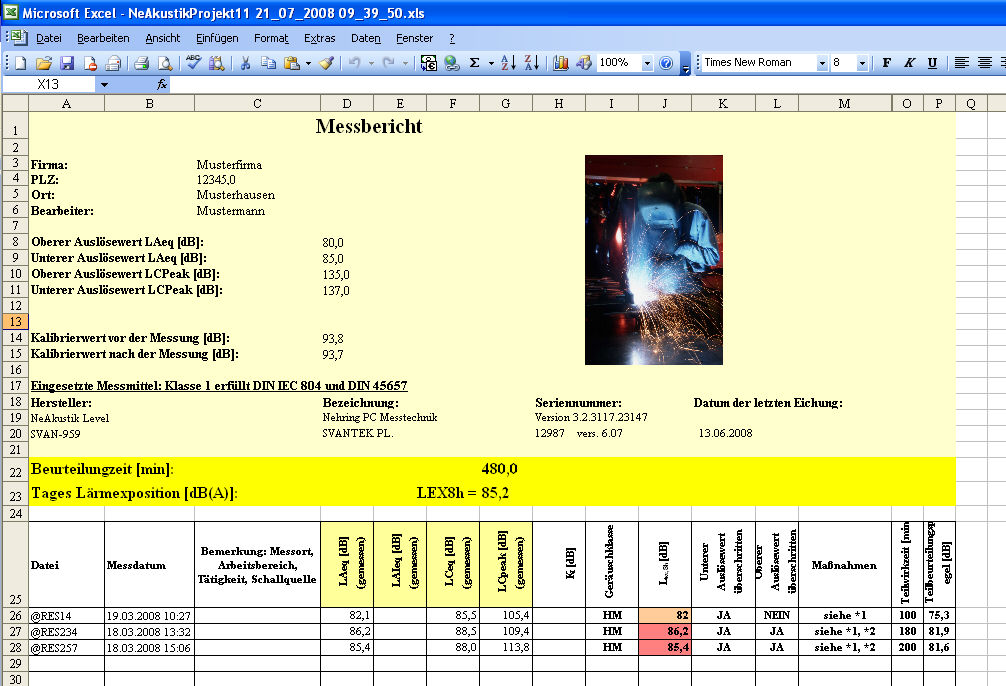Click the AutoSum sigma icon
1006x686 pixels.
[x=475, y=63]
